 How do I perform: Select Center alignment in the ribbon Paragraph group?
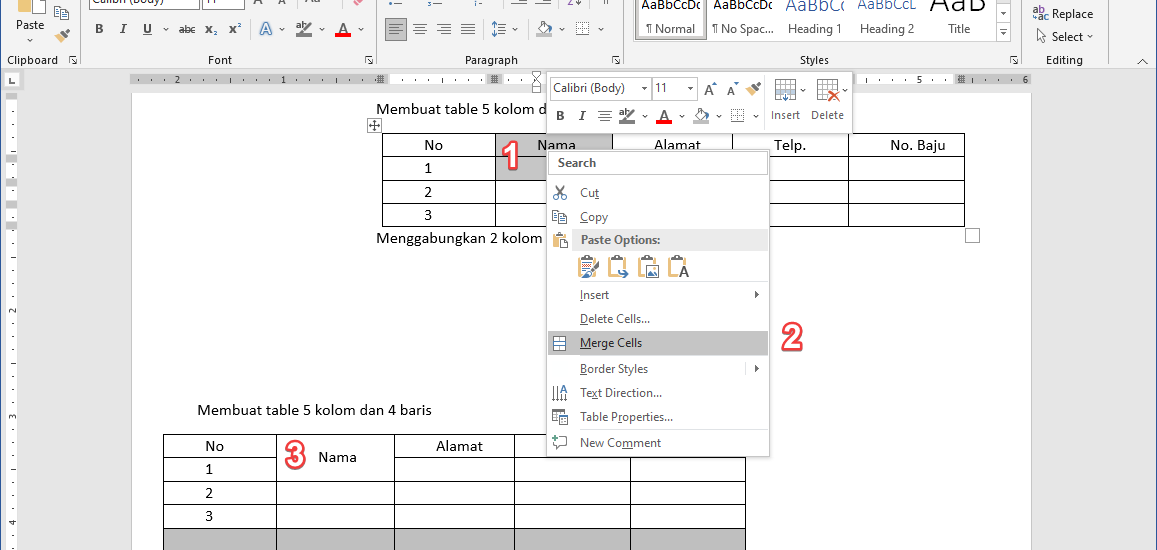click(420, 30)
